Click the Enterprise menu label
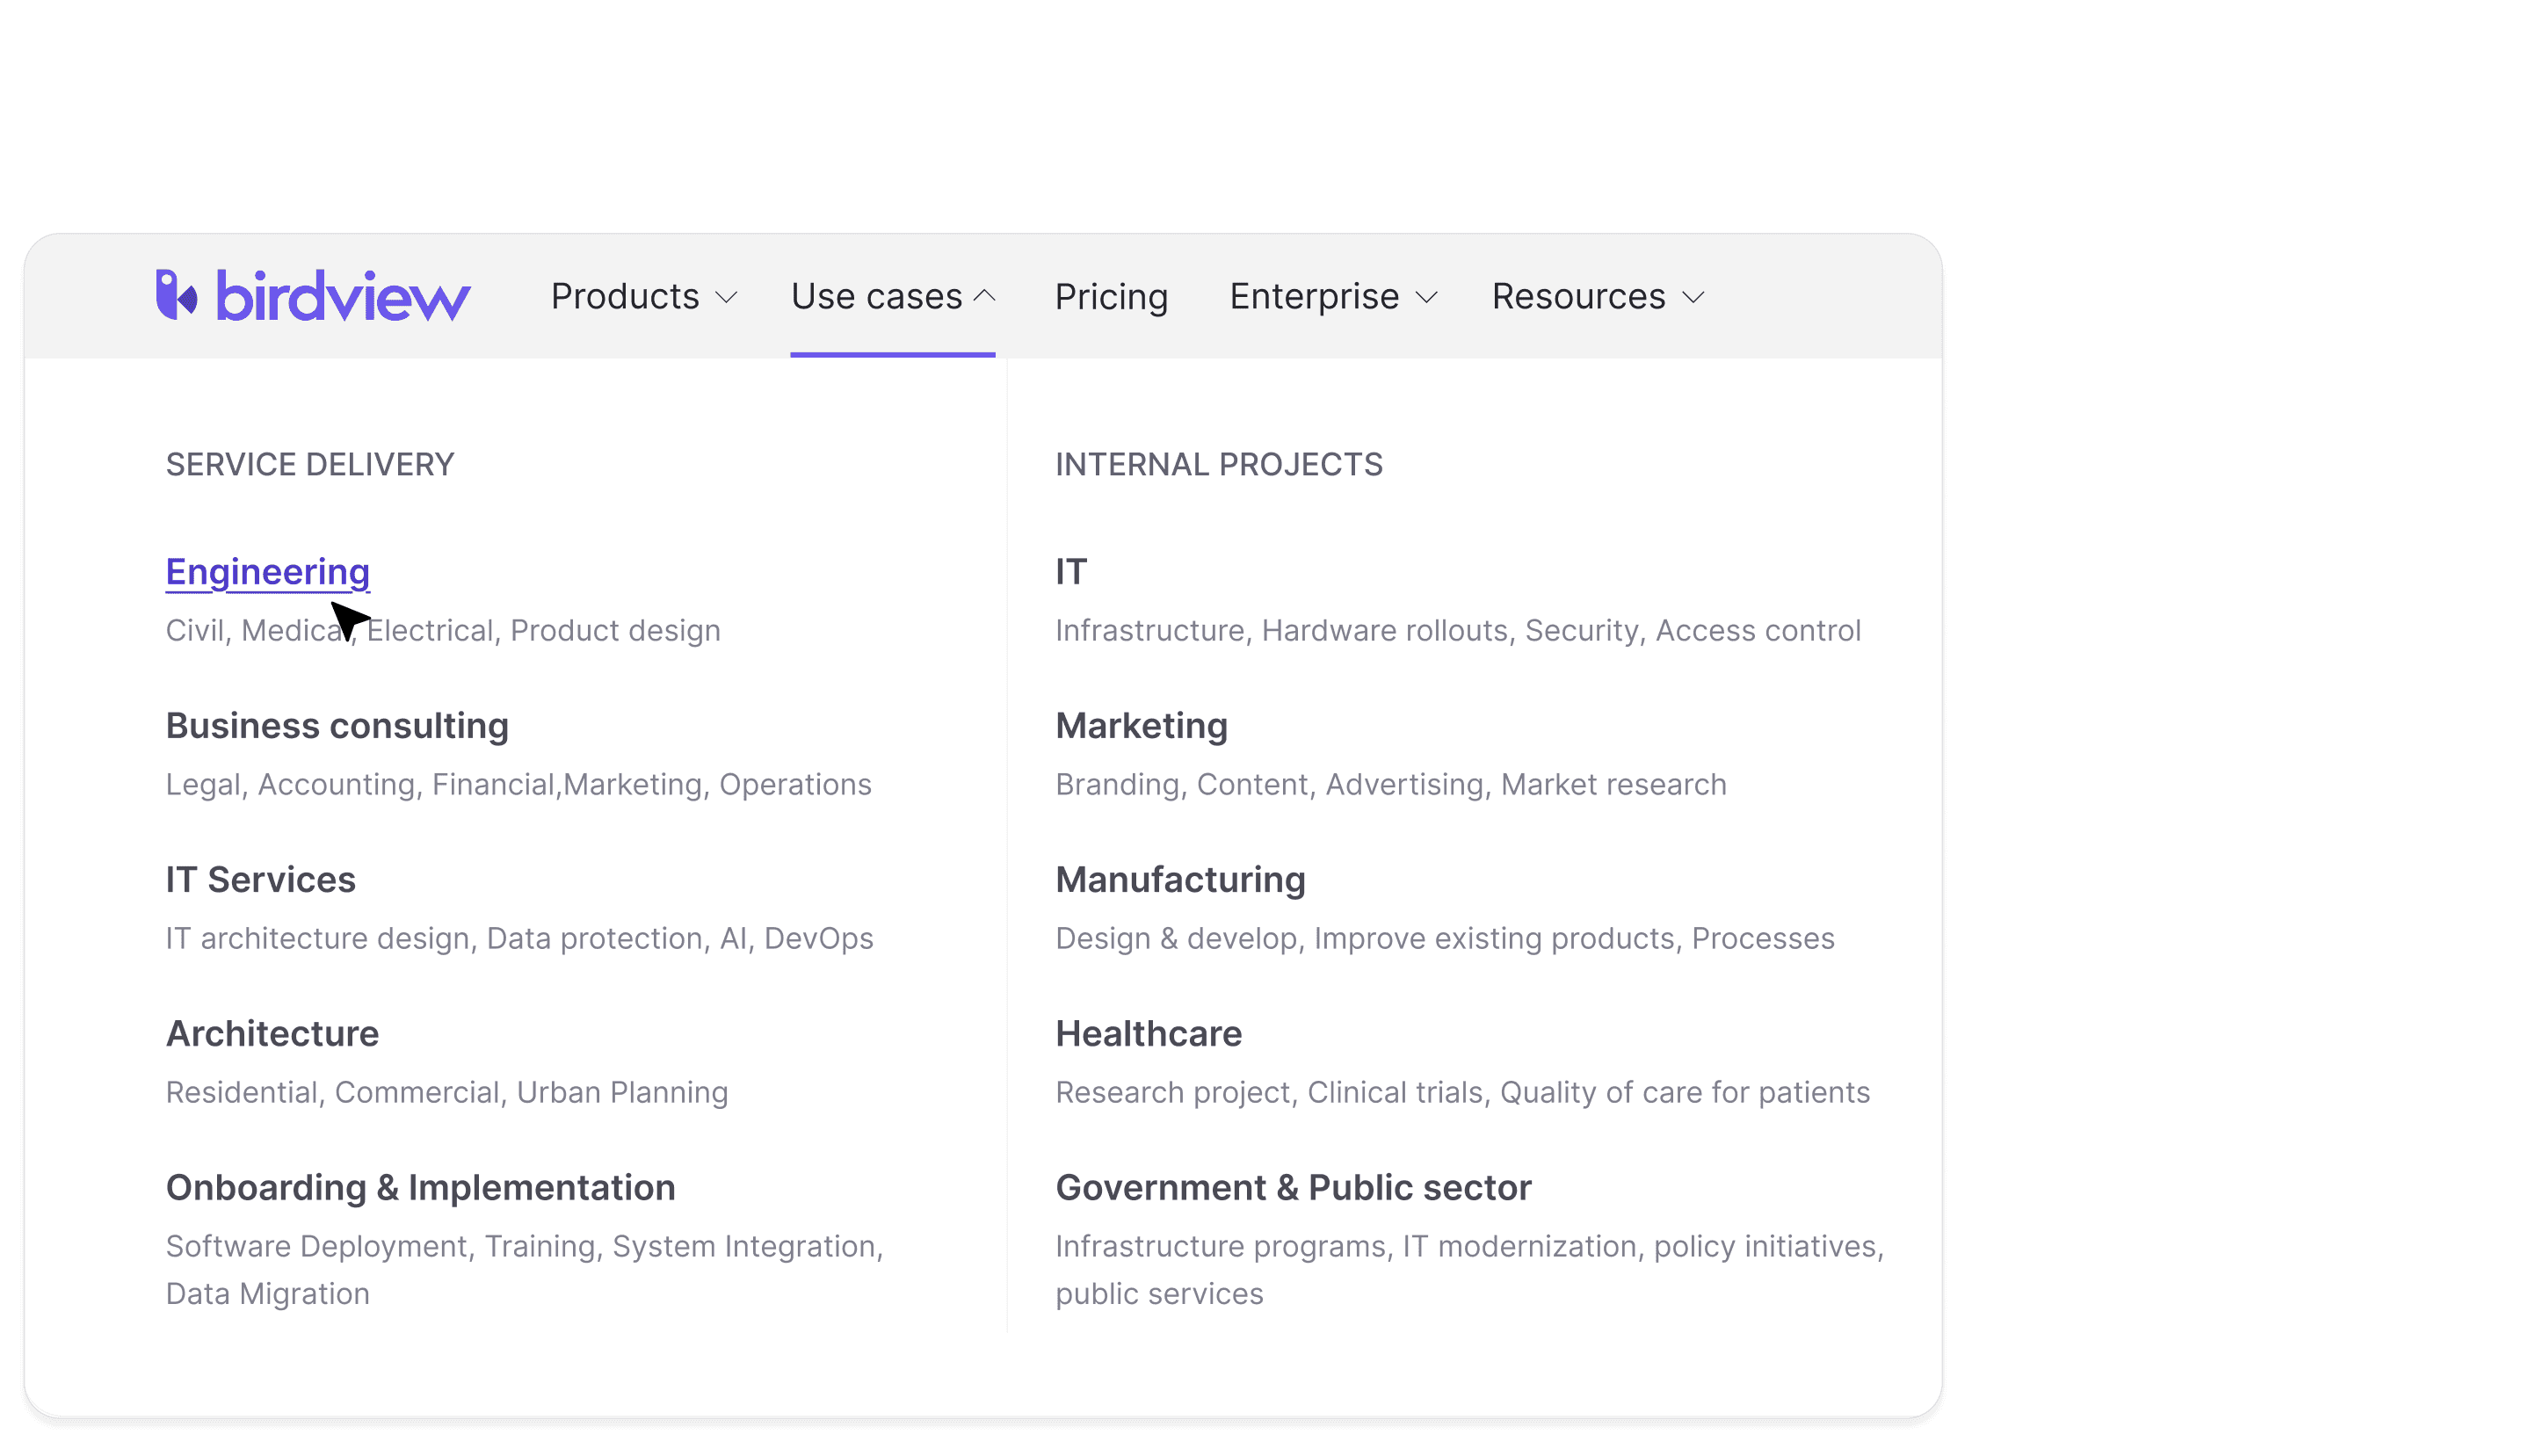The height and width of the screenshot is (1456, 2523). tap(1313, 296)
